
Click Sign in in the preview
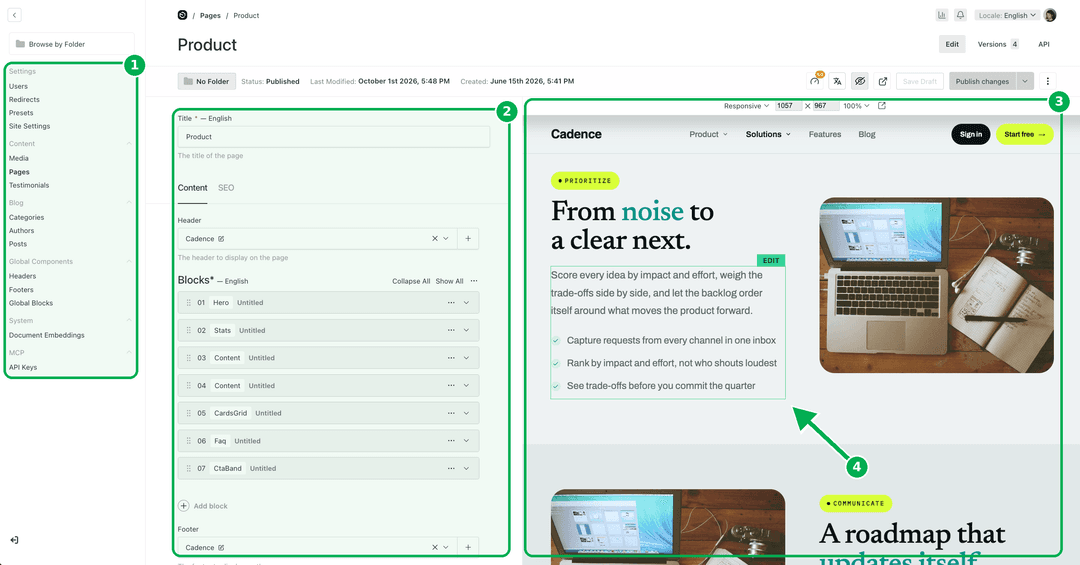970,134
